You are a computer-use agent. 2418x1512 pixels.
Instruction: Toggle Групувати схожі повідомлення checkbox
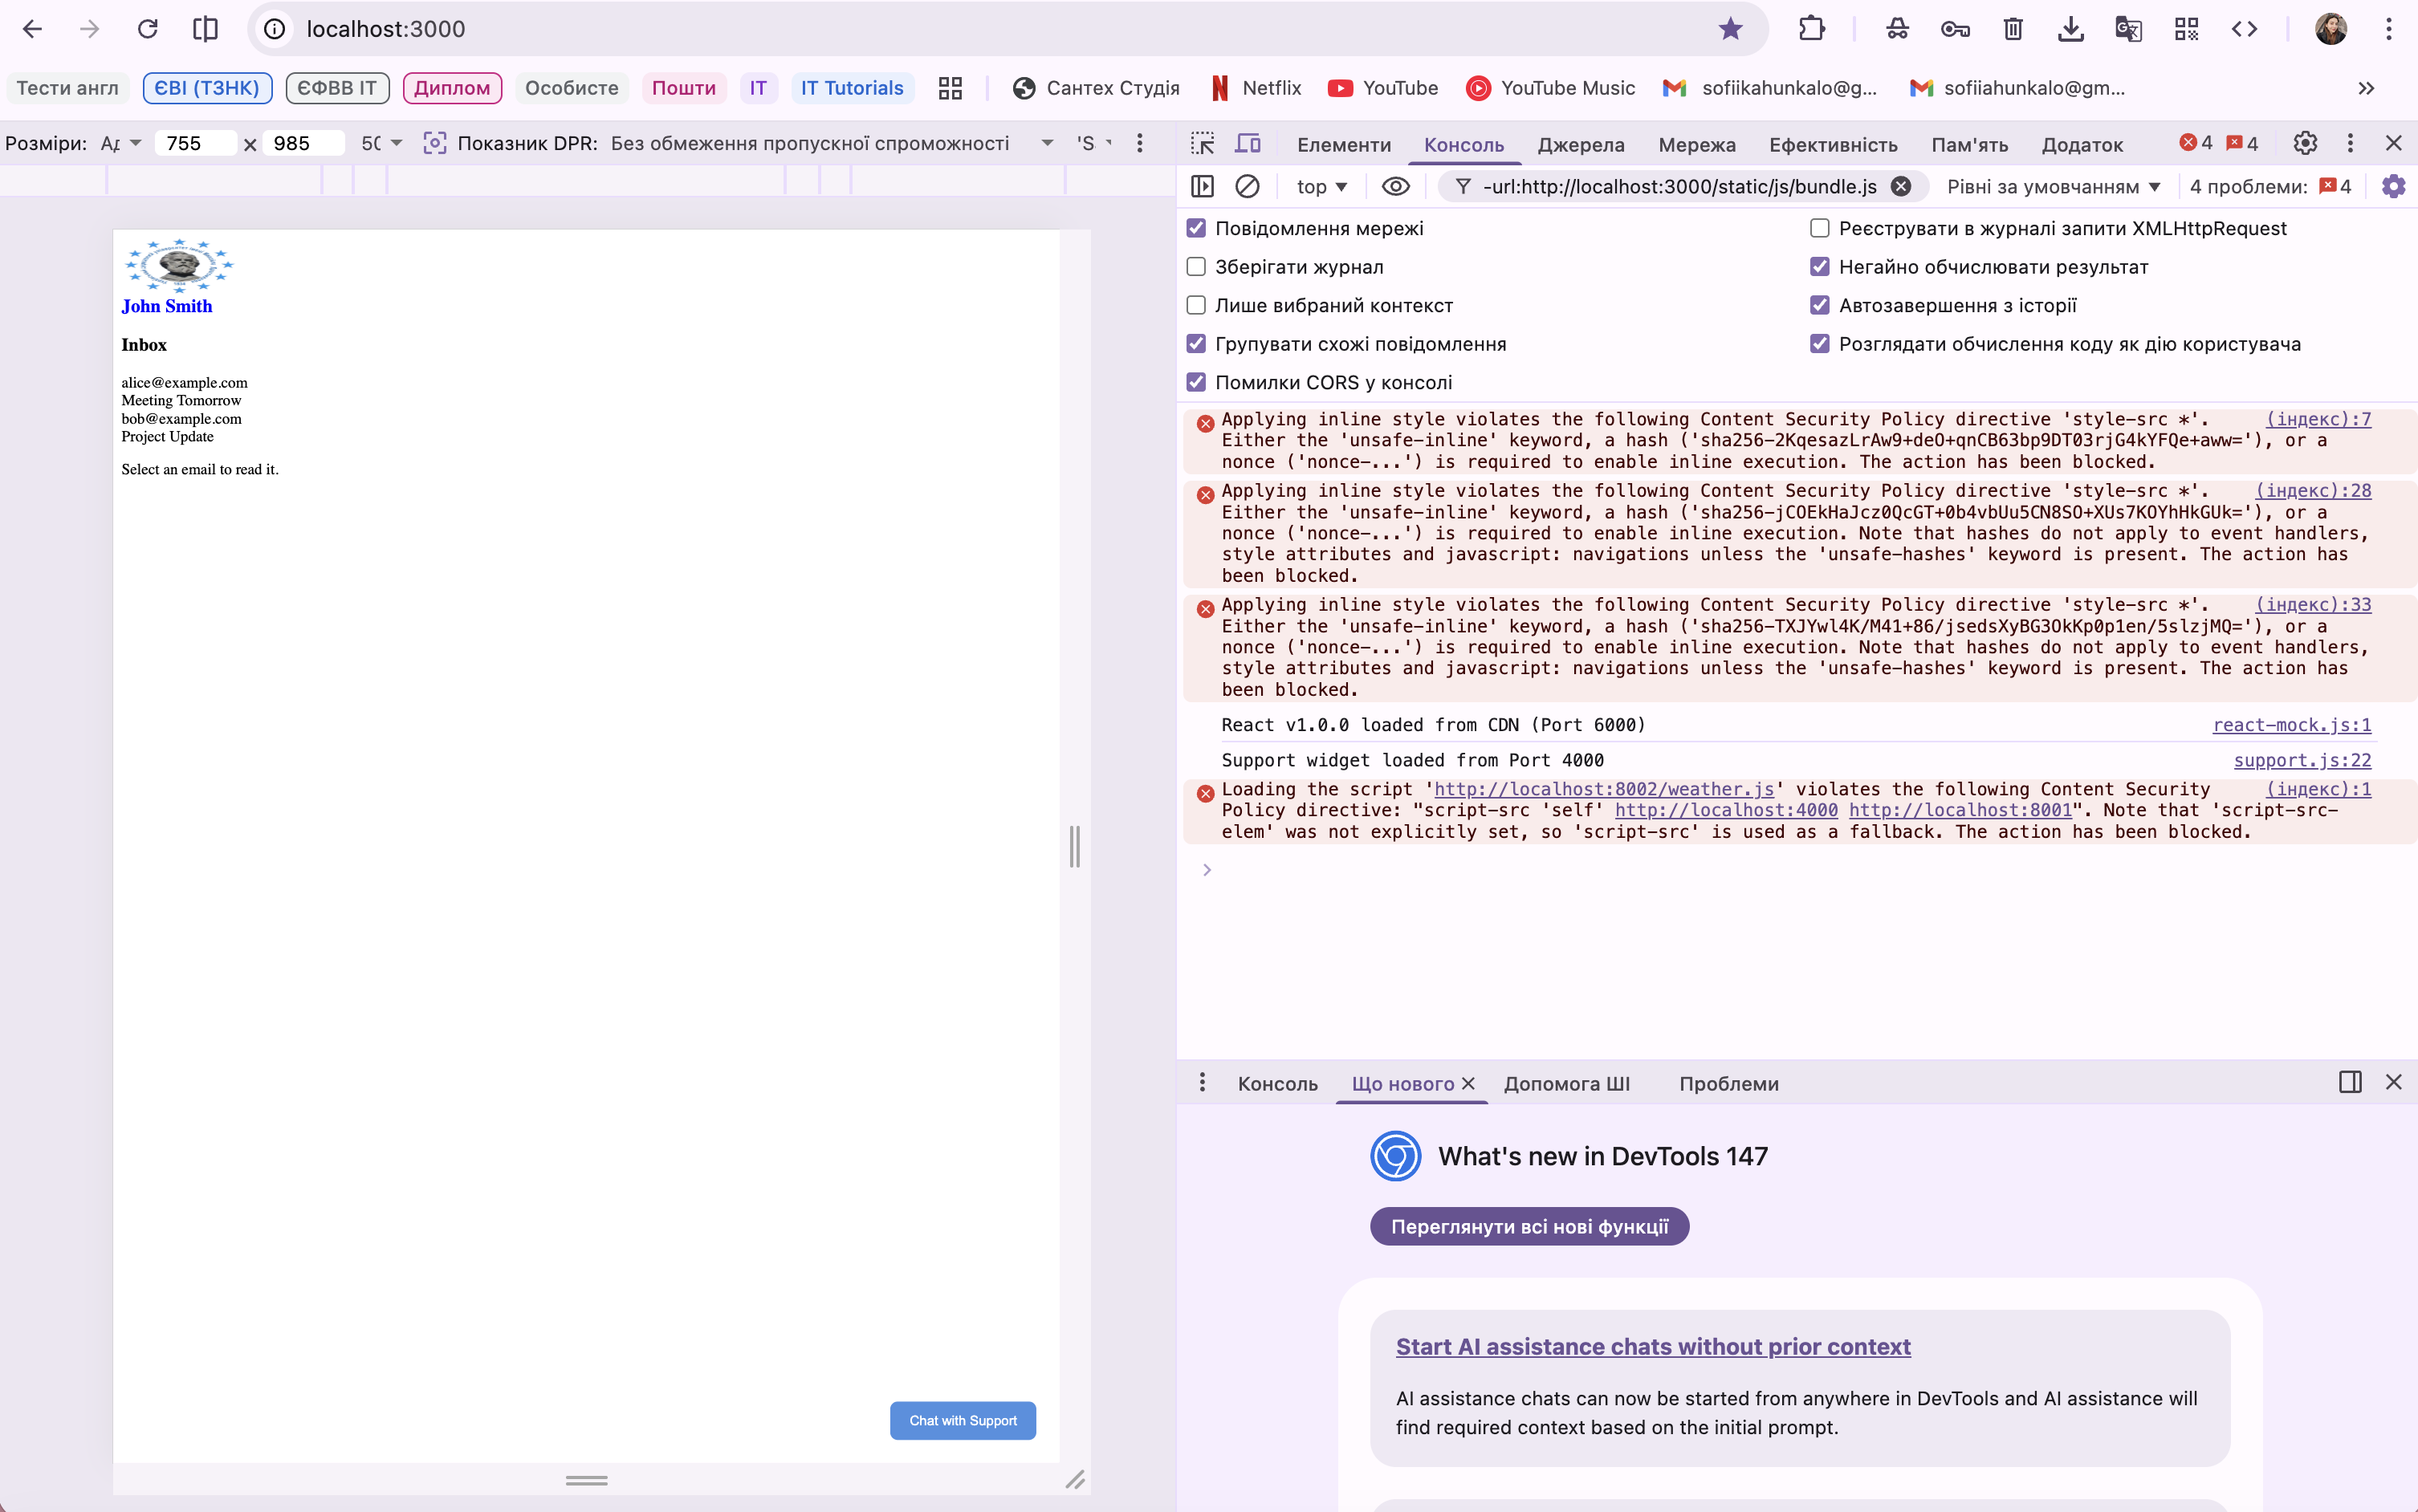pyautogui.click(x=1196, y=343)
